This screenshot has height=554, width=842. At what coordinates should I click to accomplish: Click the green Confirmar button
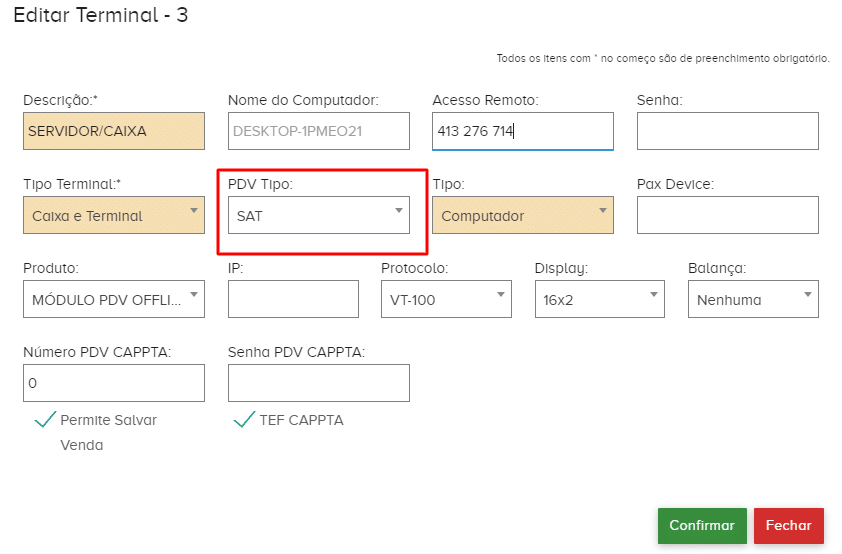tap(702, 526)
